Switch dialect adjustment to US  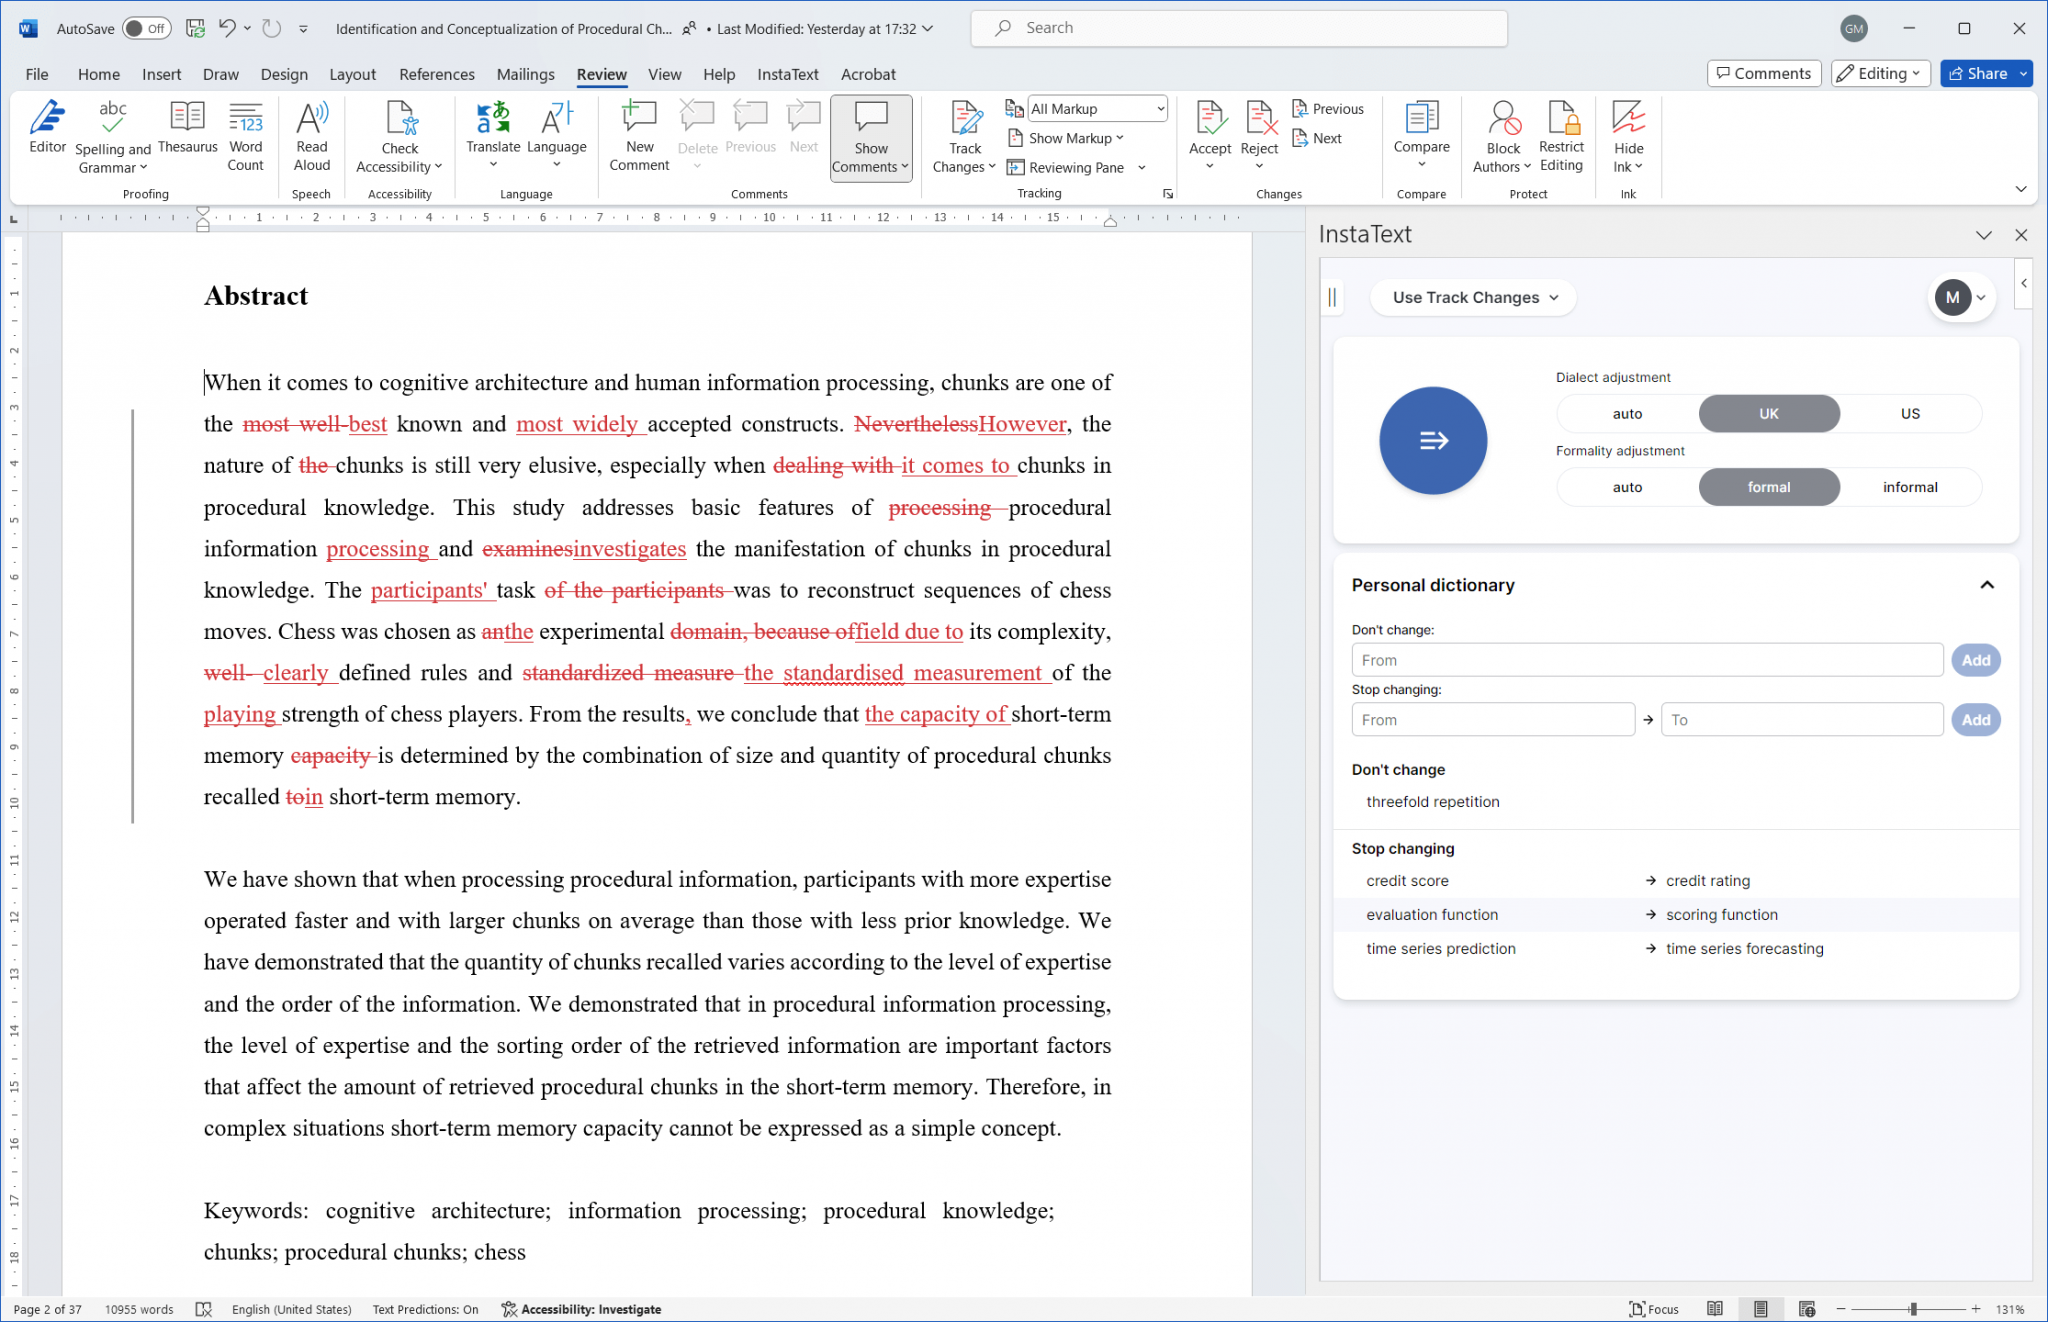[1908, 413]
